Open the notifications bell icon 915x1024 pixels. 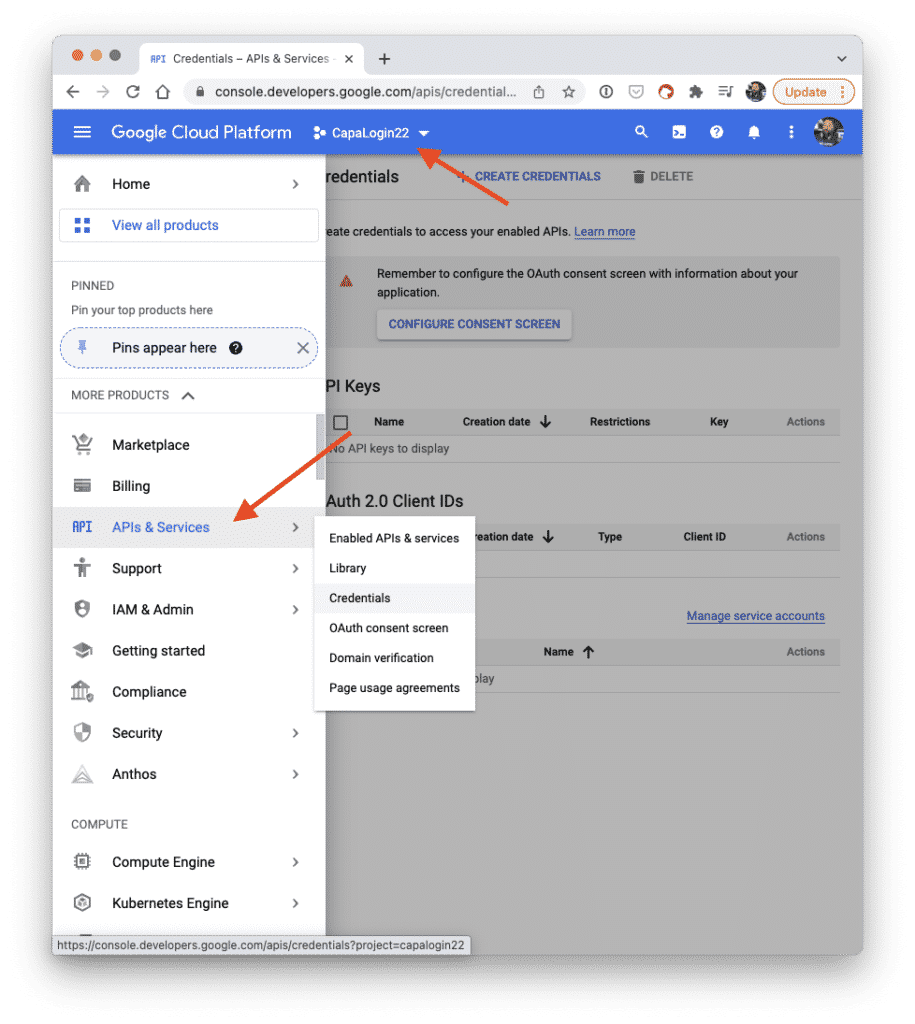[x=754, y=131]
